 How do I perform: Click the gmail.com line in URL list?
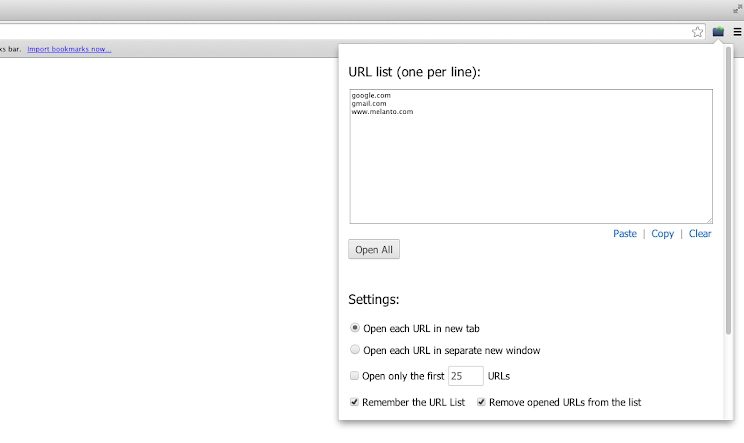tap(369, 103)
